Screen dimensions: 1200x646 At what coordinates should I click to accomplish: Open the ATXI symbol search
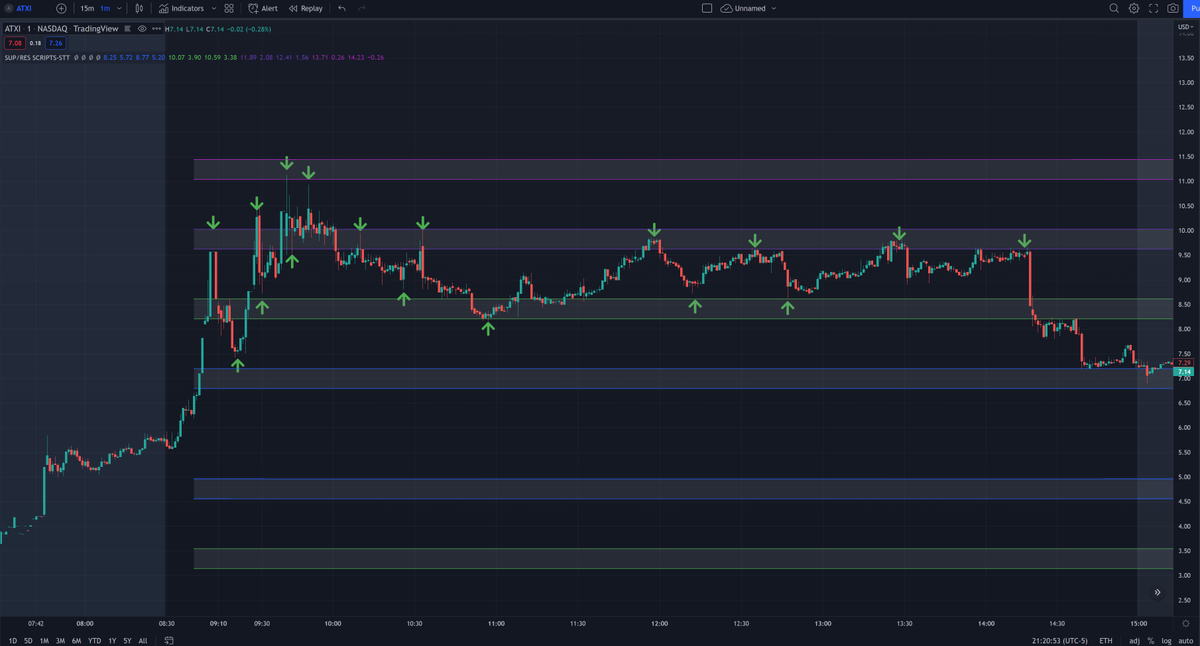[x=19, y=8]
